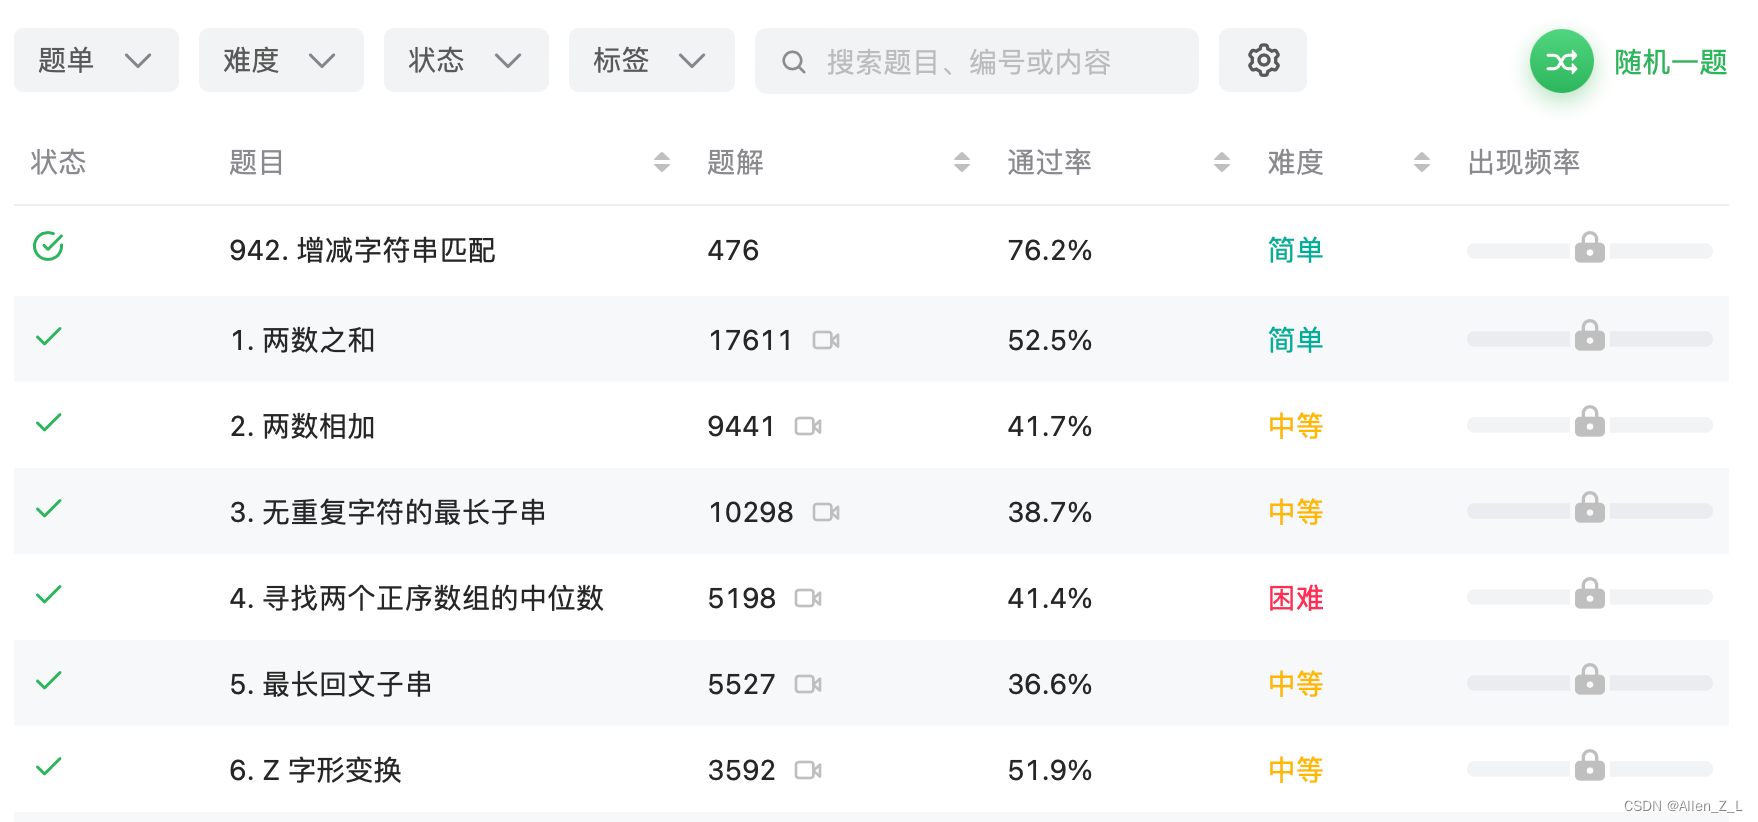Open video solution icon for 两数之和
The image size is (1758, 822).
click(826, 340)
